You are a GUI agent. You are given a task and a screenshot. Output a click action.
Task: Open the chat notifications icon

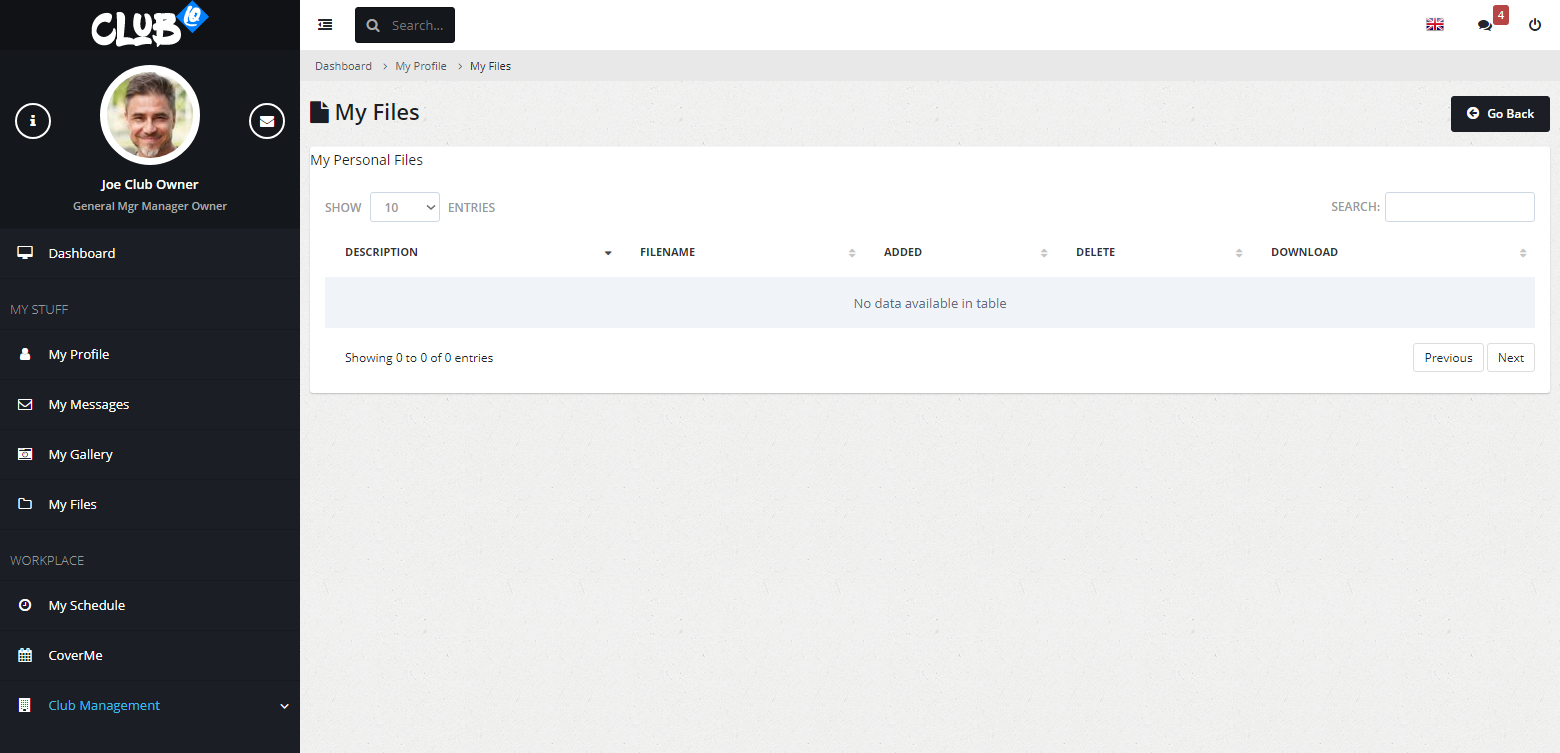point(1485,25)
